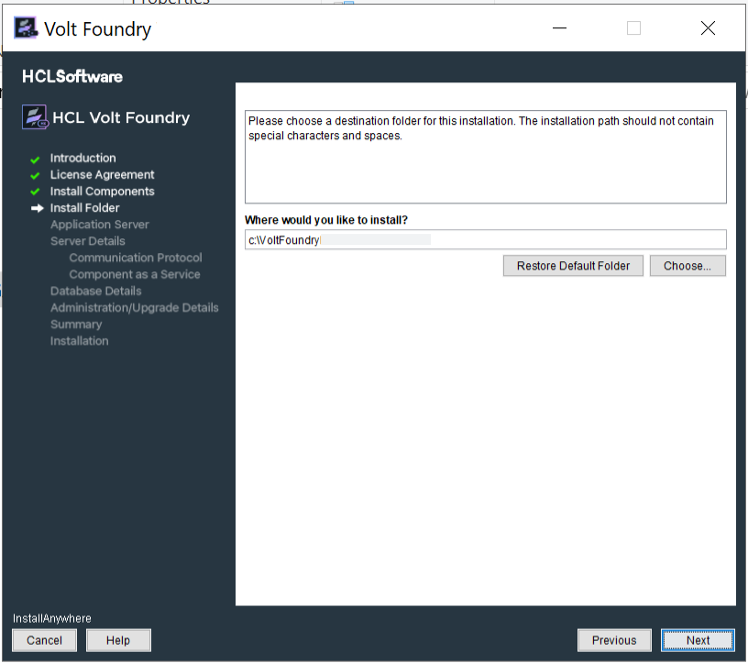Select the Communication Protocol step
Viewport: 749px width, 665px height.
click(136, 258)
